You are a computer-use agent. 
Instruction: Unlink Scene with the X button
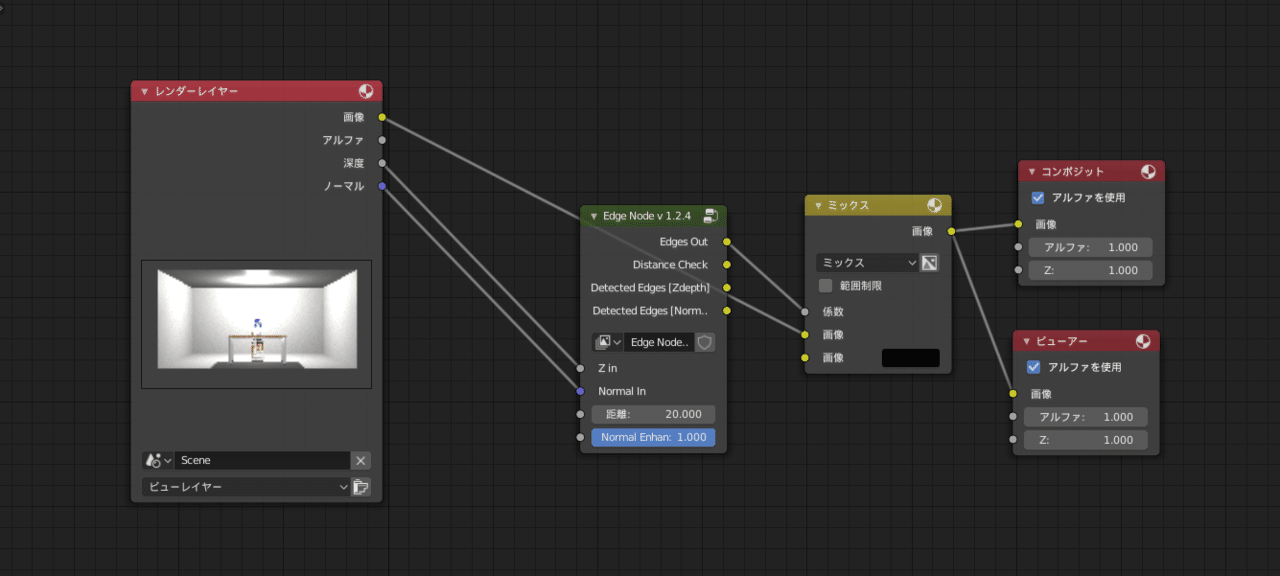(361, 460)
